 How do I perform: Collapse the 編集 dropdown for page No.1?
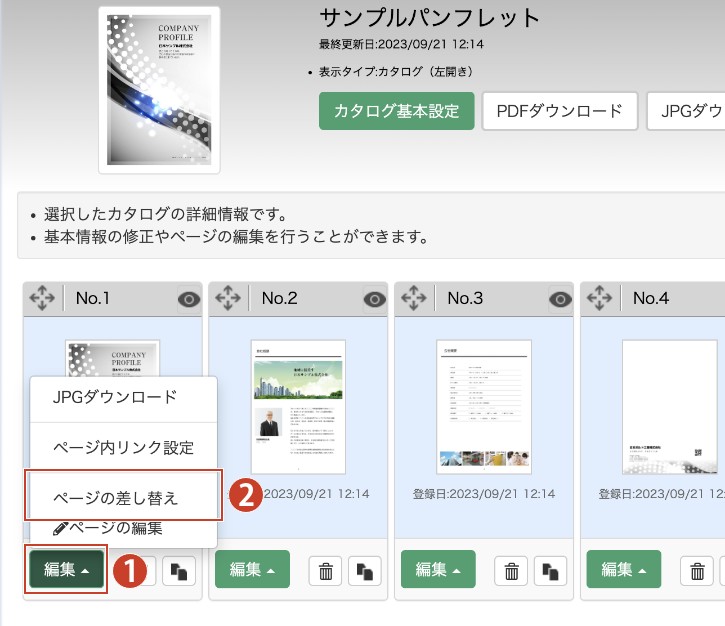[x=66, y=569]
